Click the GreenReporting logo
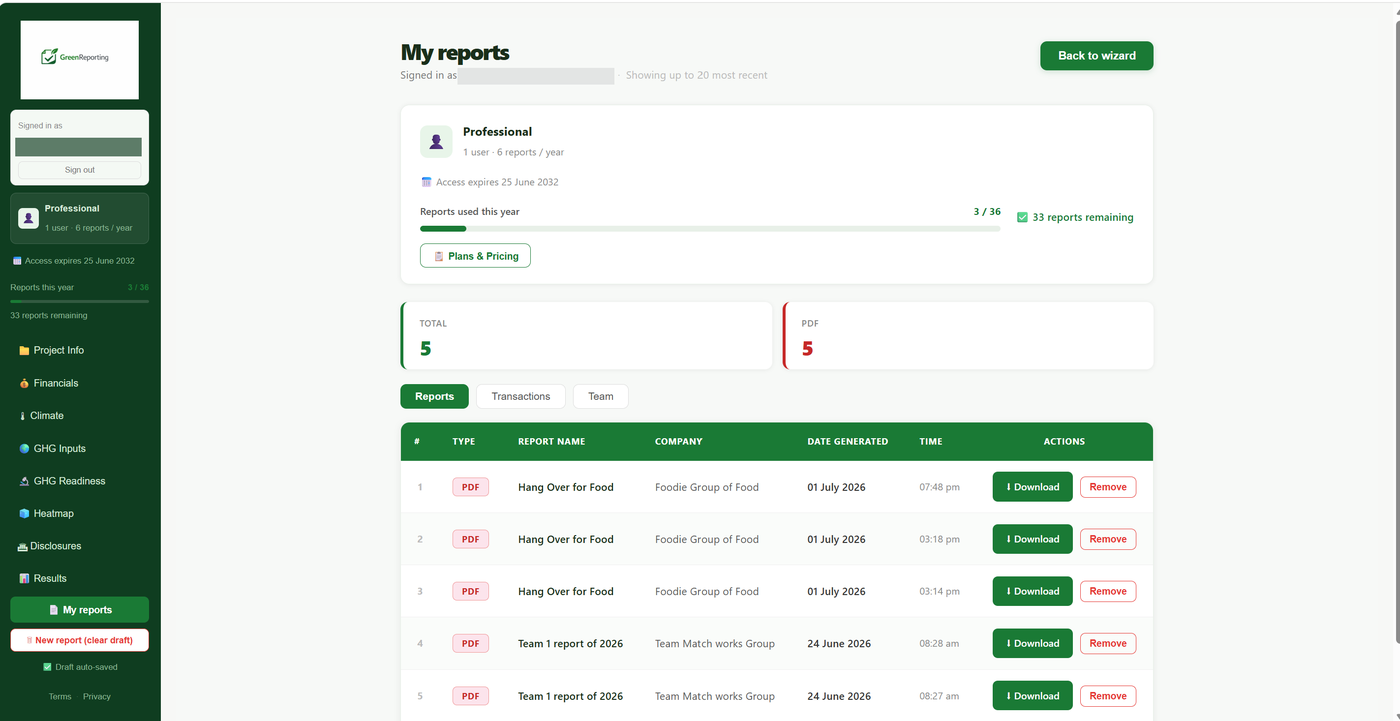This screenshot has width=1400, height=721. point(79,59)
